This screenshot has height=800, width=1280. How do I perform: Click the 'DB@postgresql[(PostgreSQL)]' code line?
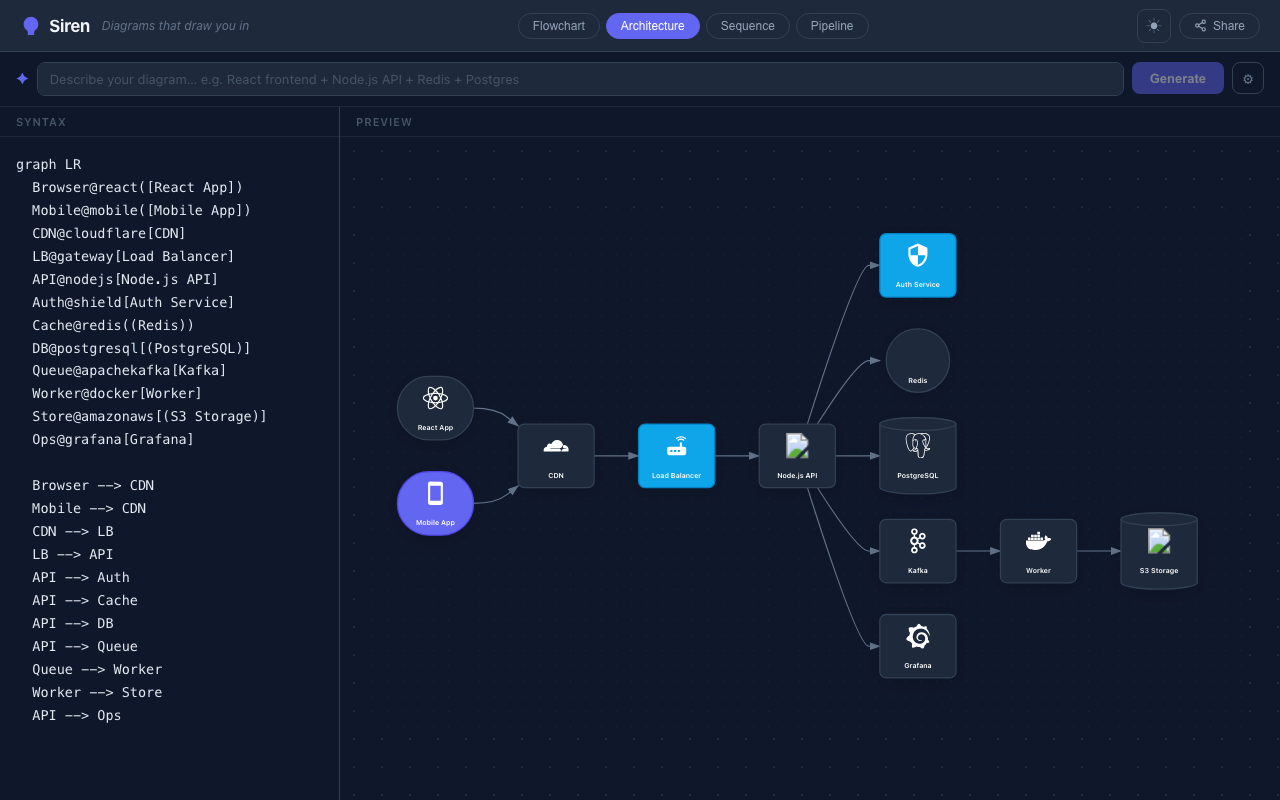(x=142, y=348)
